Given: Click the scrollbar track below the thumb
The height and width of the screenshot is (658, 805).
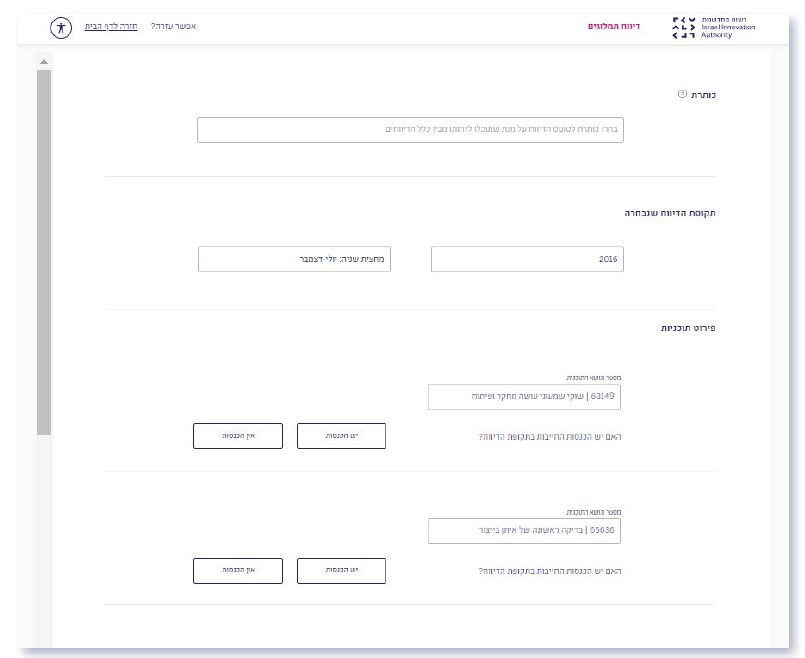Looking at the screenshot, I should [x=43, y=540].
